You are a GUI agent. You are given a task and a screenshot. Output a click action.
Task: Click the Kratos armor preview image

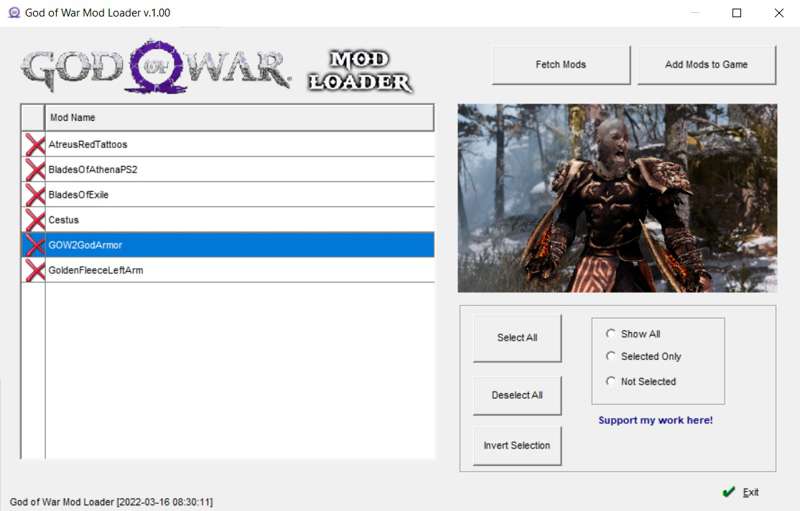pyautogui.click(x=617, y=198)
